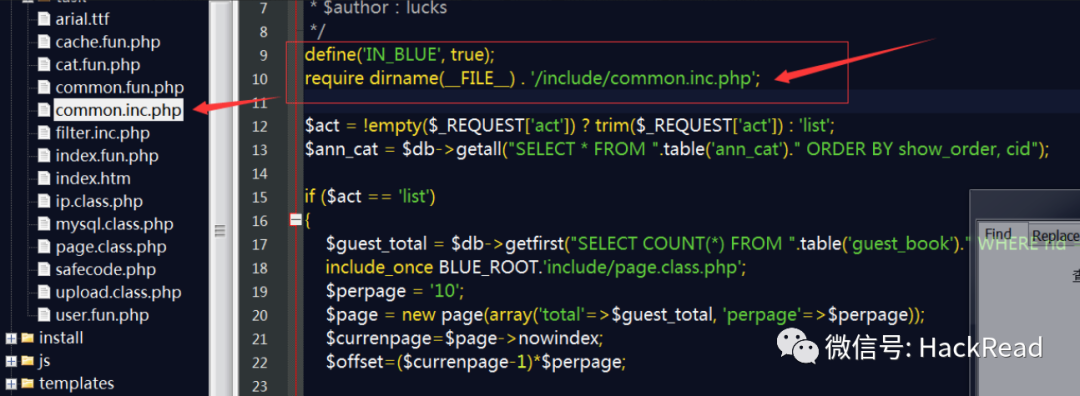Click the cat.fun.php file icon

coord(44,65)
